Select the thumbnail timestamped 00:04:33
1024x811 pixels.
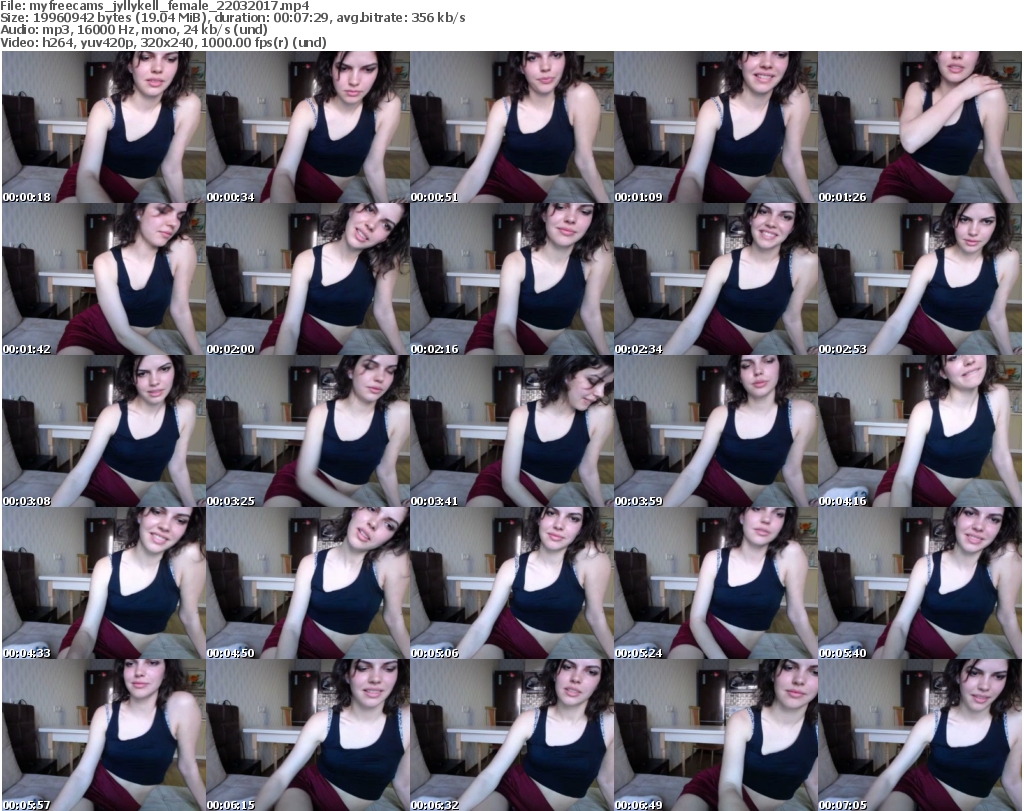[x=104, y=583]
